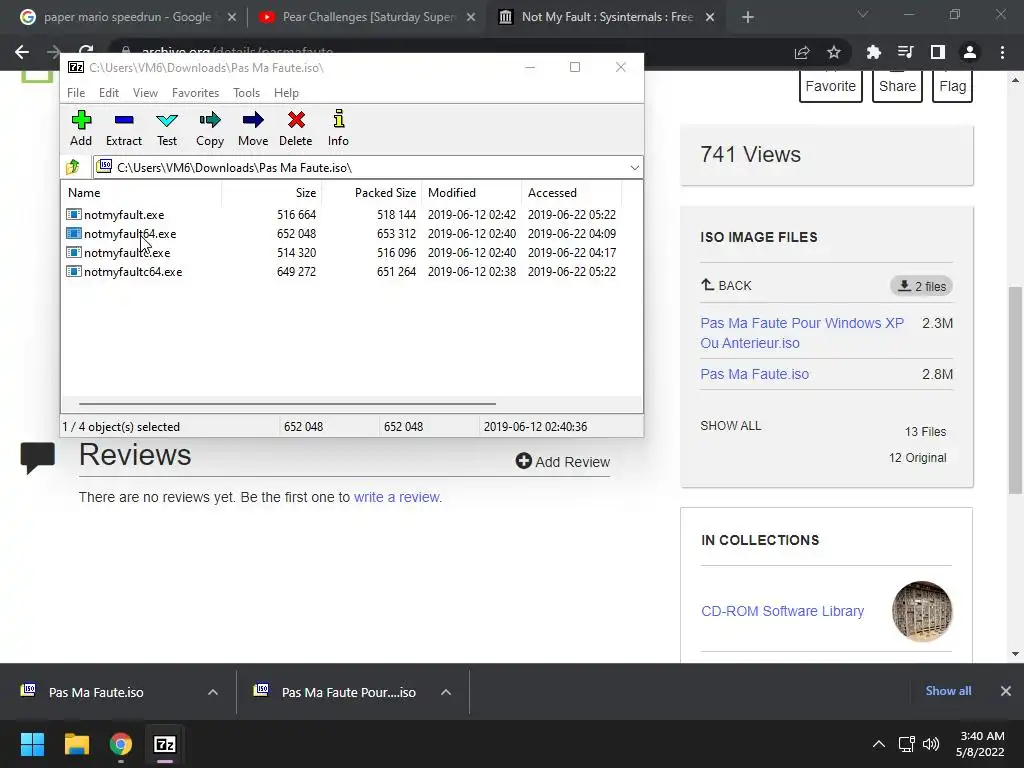
Task: Expand options for Pas Ma Faute.iso download
Action: [x=213, y=692]
